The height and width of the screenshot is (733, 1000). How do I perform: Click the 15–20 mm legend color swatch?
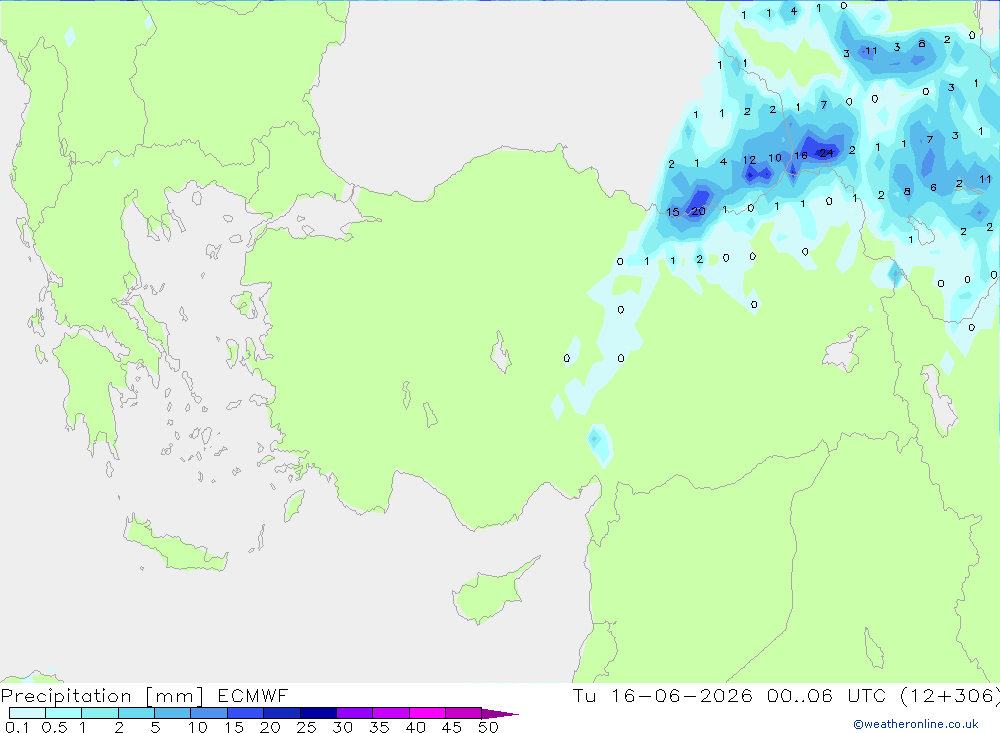[245, 713]
